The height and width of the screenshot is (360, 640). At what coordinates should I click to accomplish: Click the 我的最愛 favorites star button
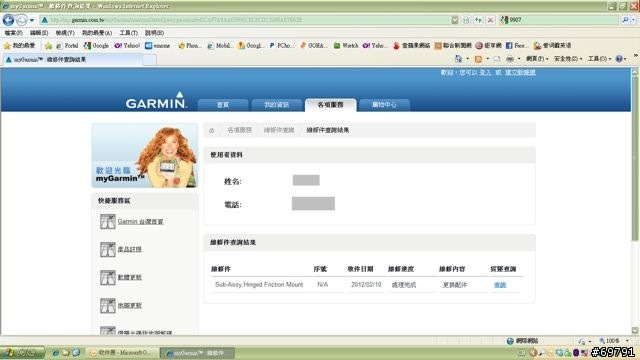point(19,46)
